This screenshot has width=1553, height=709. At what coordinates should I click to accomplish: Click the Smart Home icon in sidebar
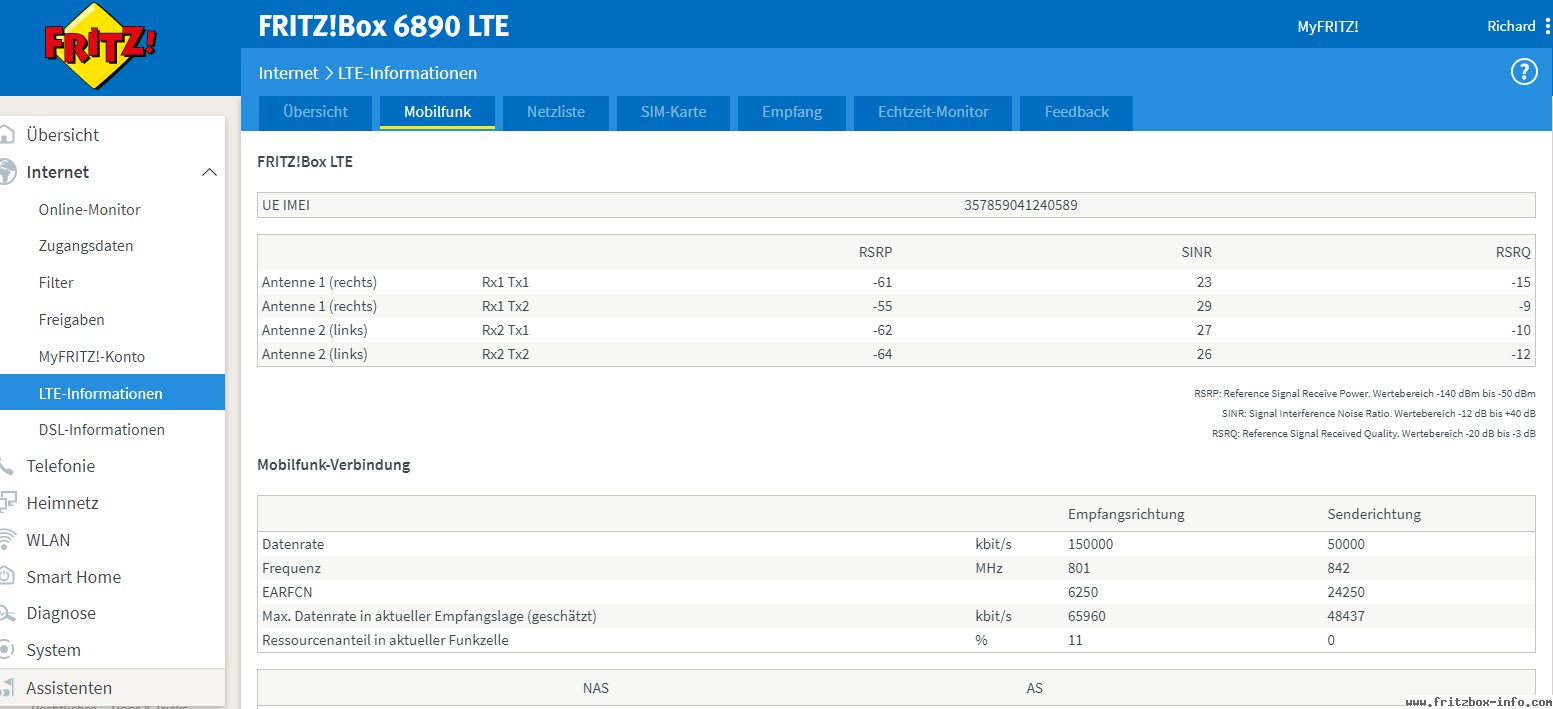[6, 577]
